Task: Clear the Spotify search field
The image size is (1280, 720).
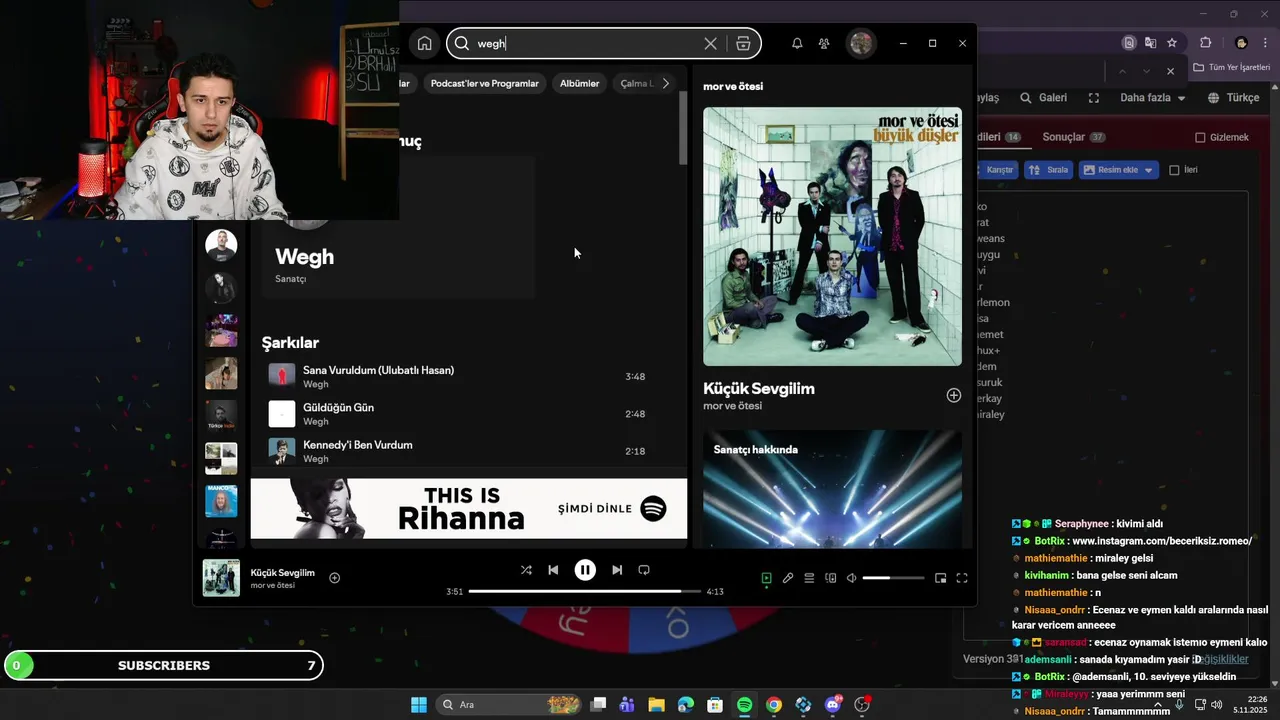Action: [710, 43]
